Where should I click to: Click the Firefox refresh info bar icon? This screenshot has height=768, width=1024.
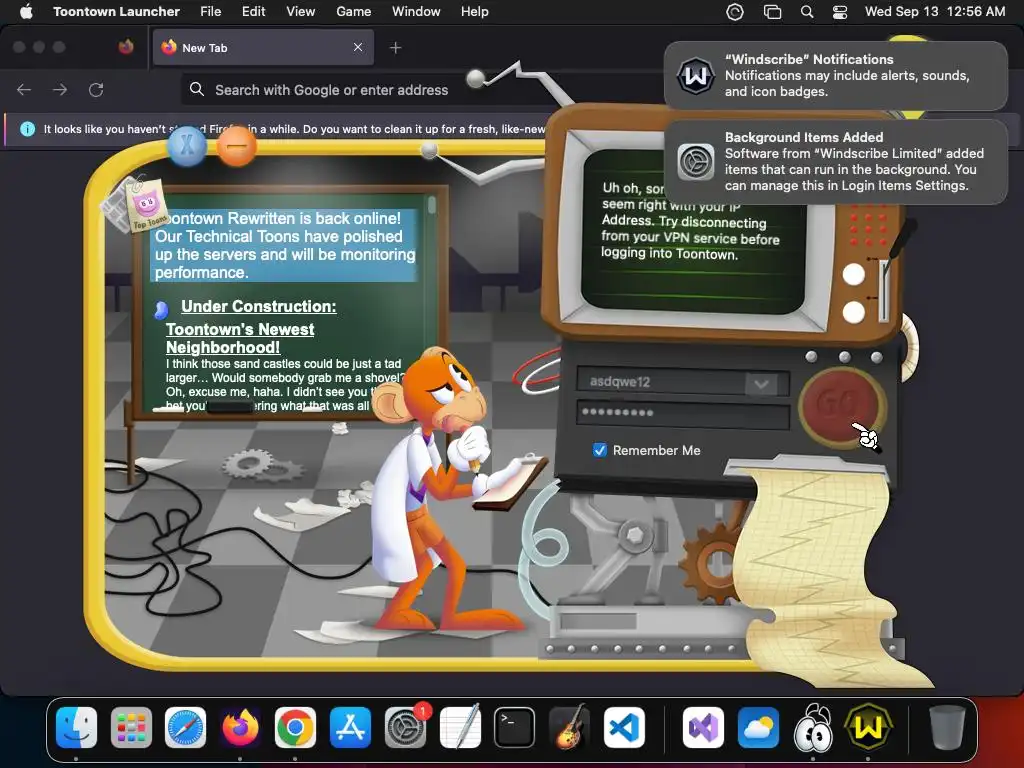[x=27, y=129]
